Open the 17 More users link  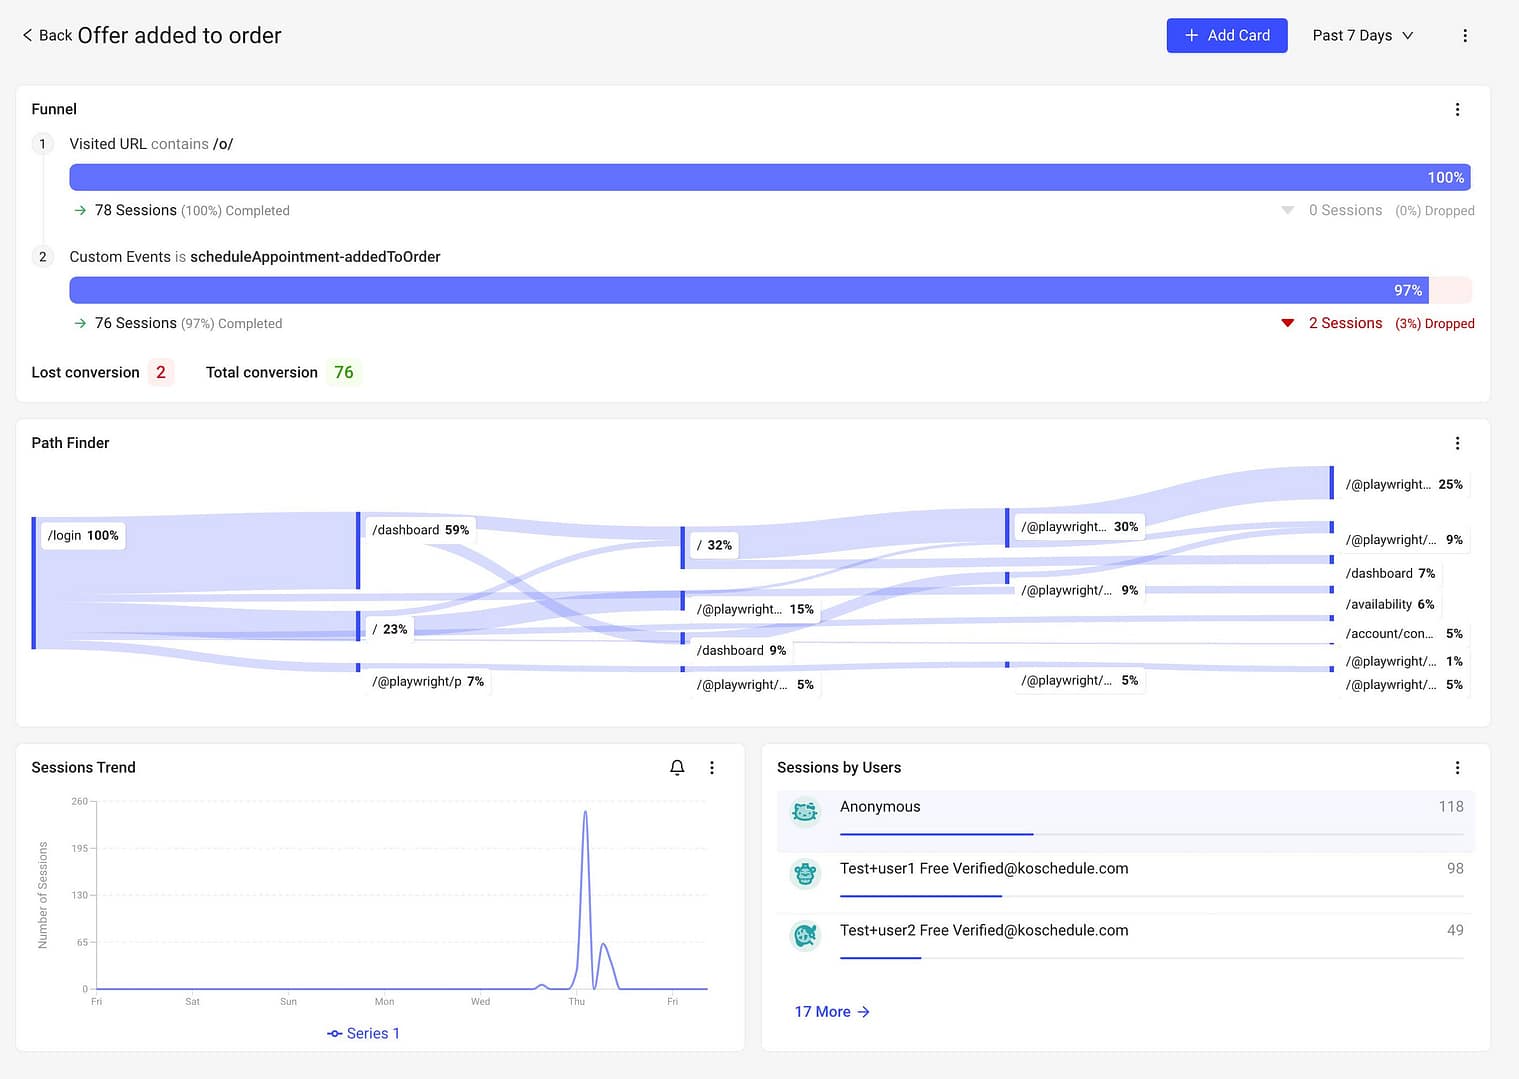[831, 1012]
